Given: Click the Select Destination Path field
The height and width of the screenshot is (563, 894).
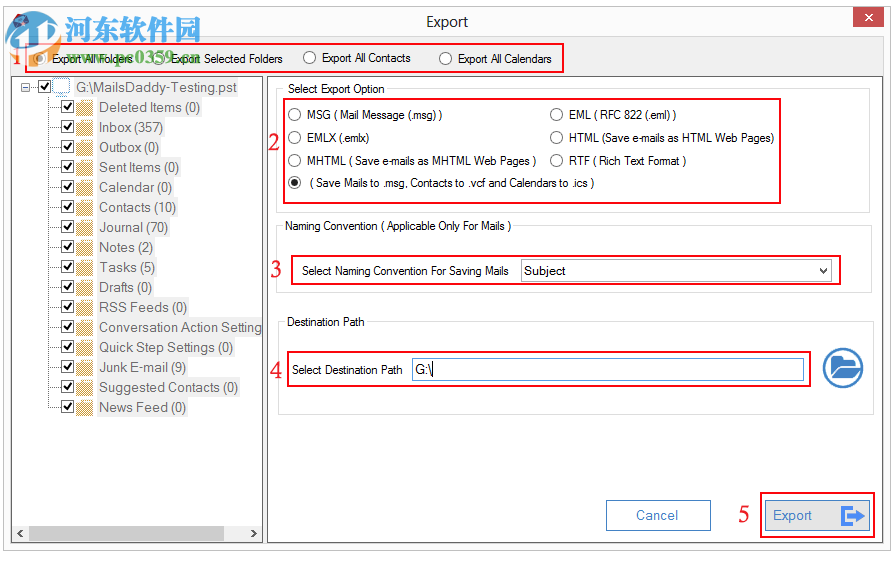Looking at the screenshot, I should [608, 370].
